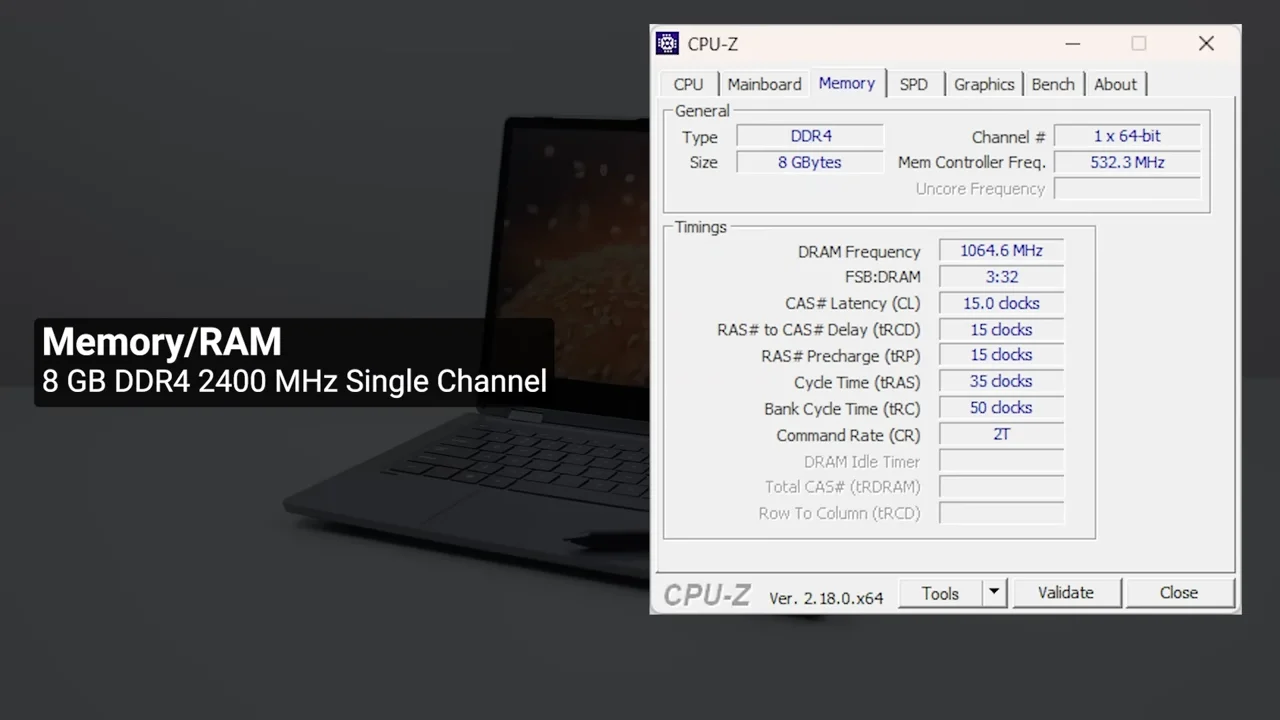Select the Memory tab
Viewport: 1280px width, 720px height.
pyautogui.click(x=846, y=84)
